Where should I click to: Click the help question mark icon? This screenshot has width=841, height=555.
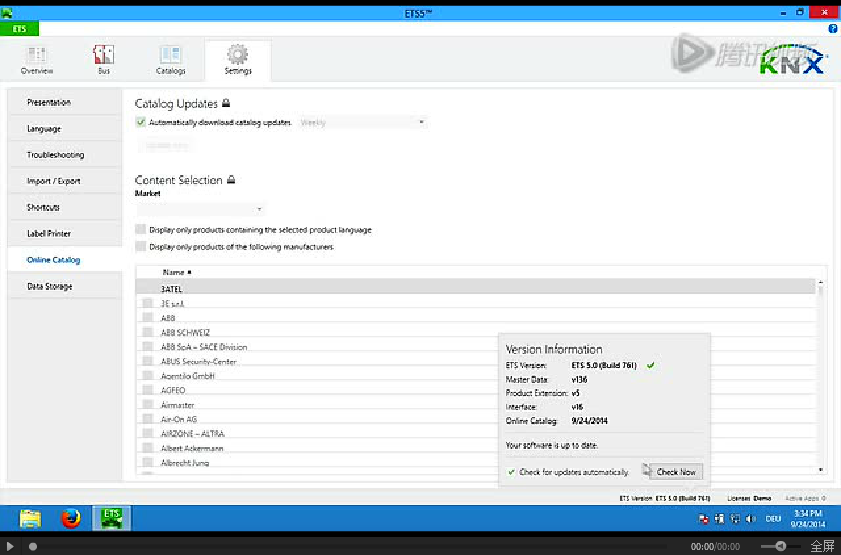point(833,29)
